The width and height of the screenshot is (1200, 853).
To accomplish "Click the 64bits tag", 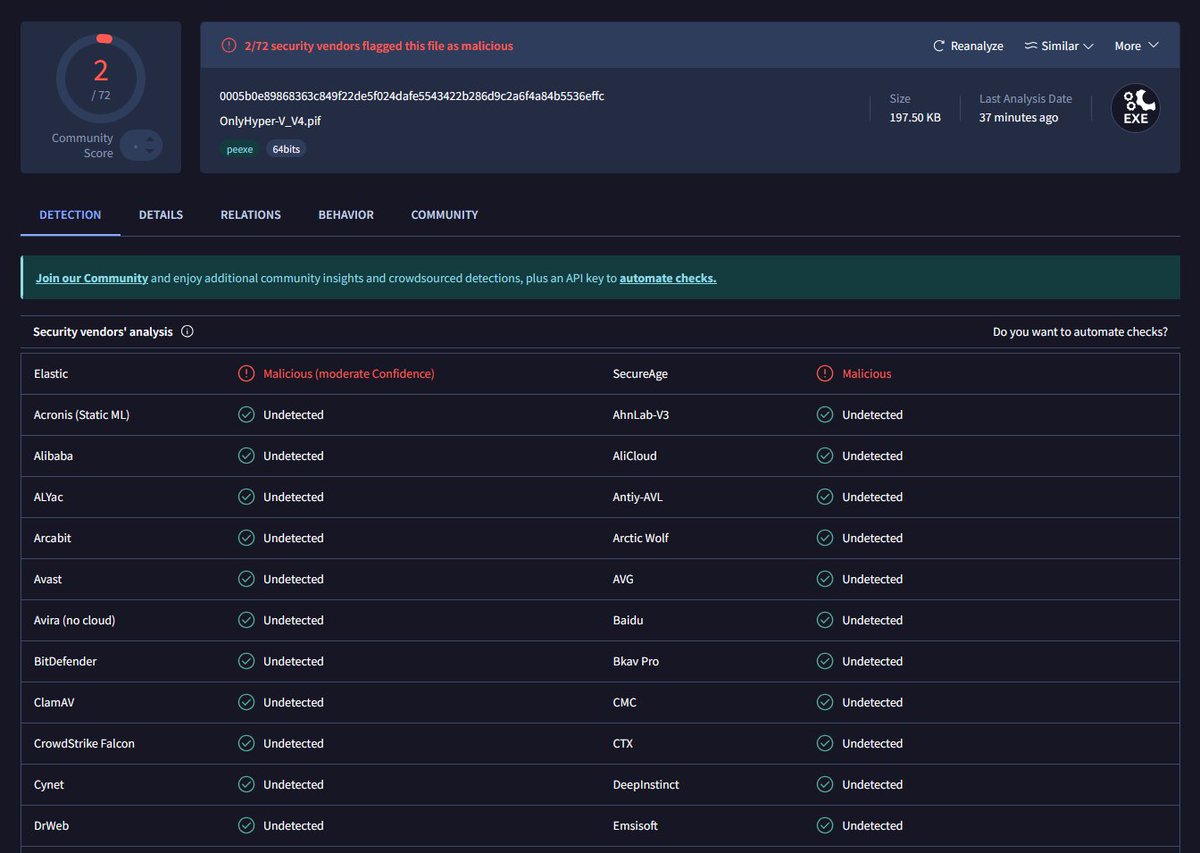I will (286, 149).
